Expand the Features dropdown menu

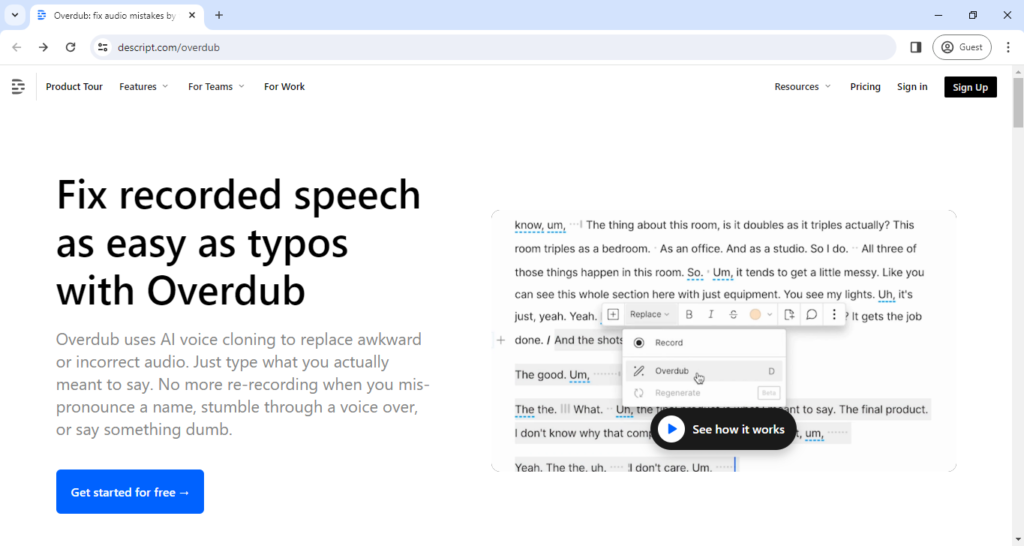coord(143,87)
